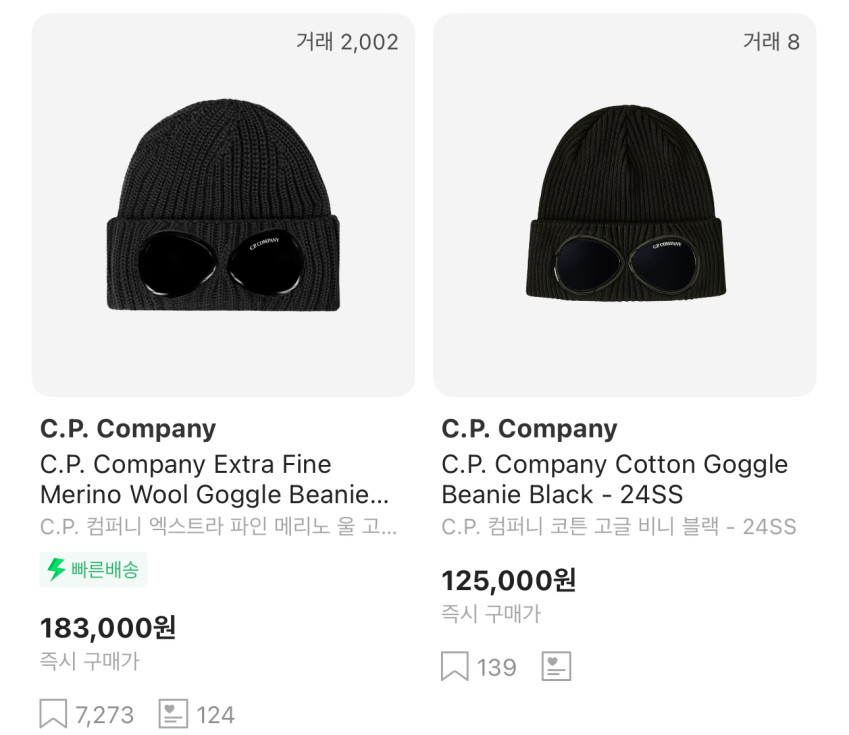The image size is (849, 735).
Task: Open C.P. Company brand above Cotton beanie
Action: tap(529, 429)
